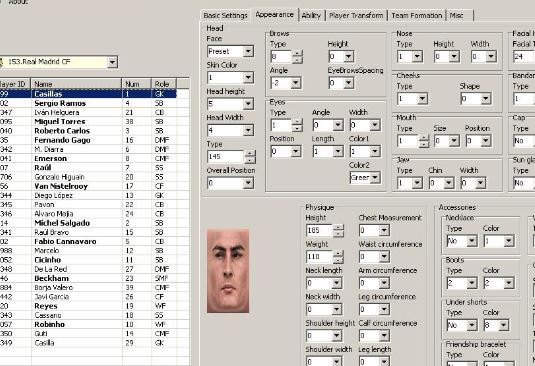Open the Team Formation tab
Screen dimensions: 535x366
point(417,16)
